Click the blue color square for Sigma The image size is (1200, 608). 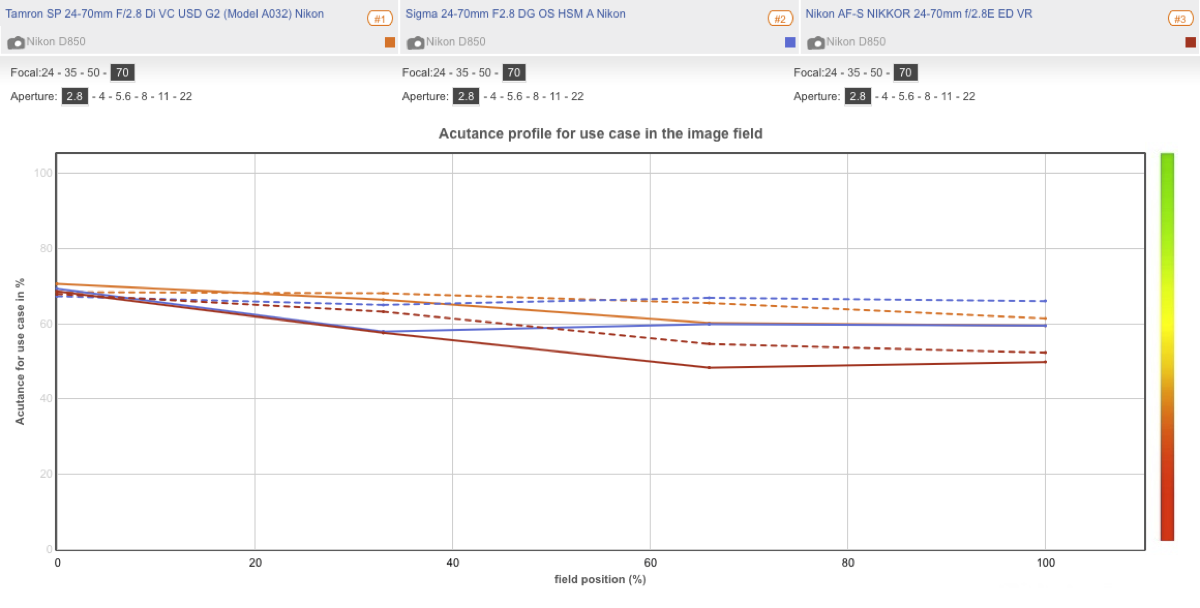790,42
